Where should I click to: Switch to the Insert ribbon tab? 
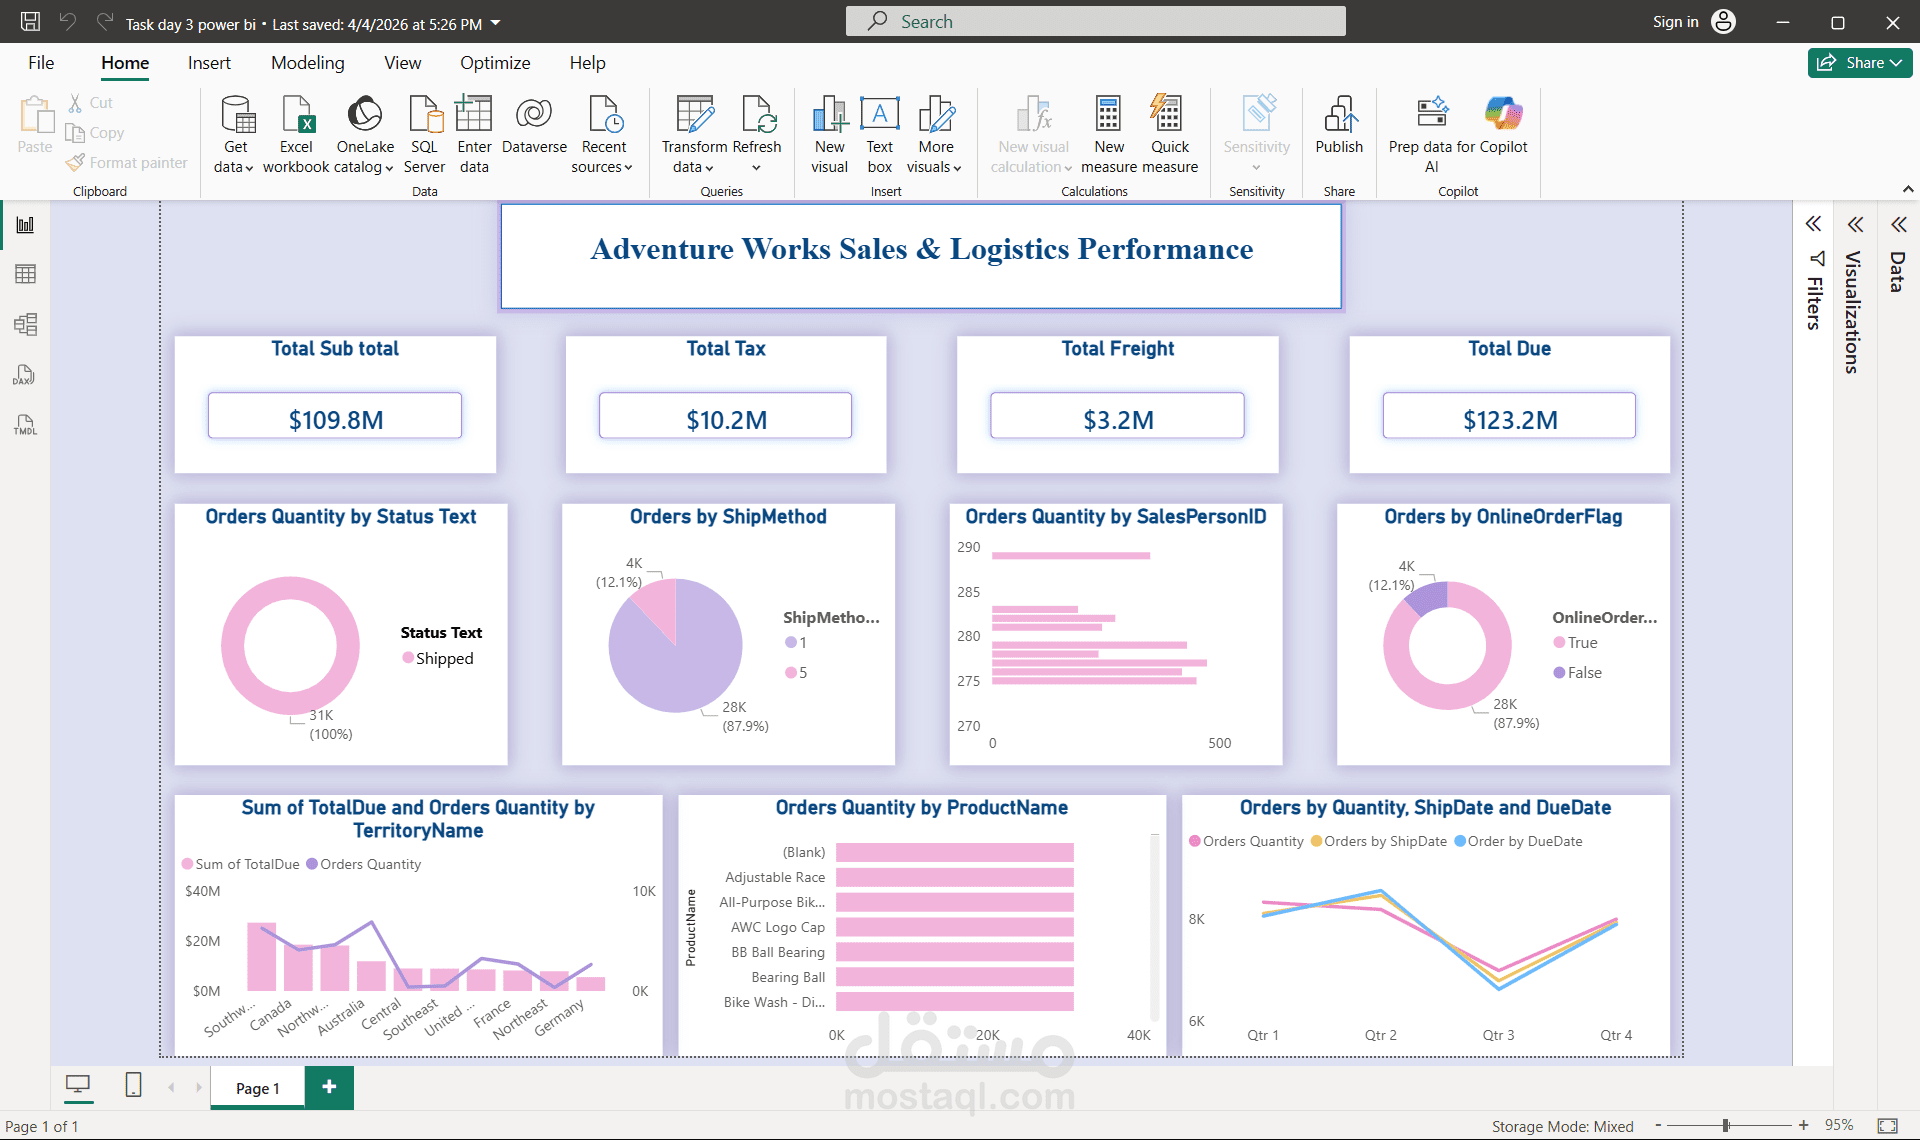(209, 62)
